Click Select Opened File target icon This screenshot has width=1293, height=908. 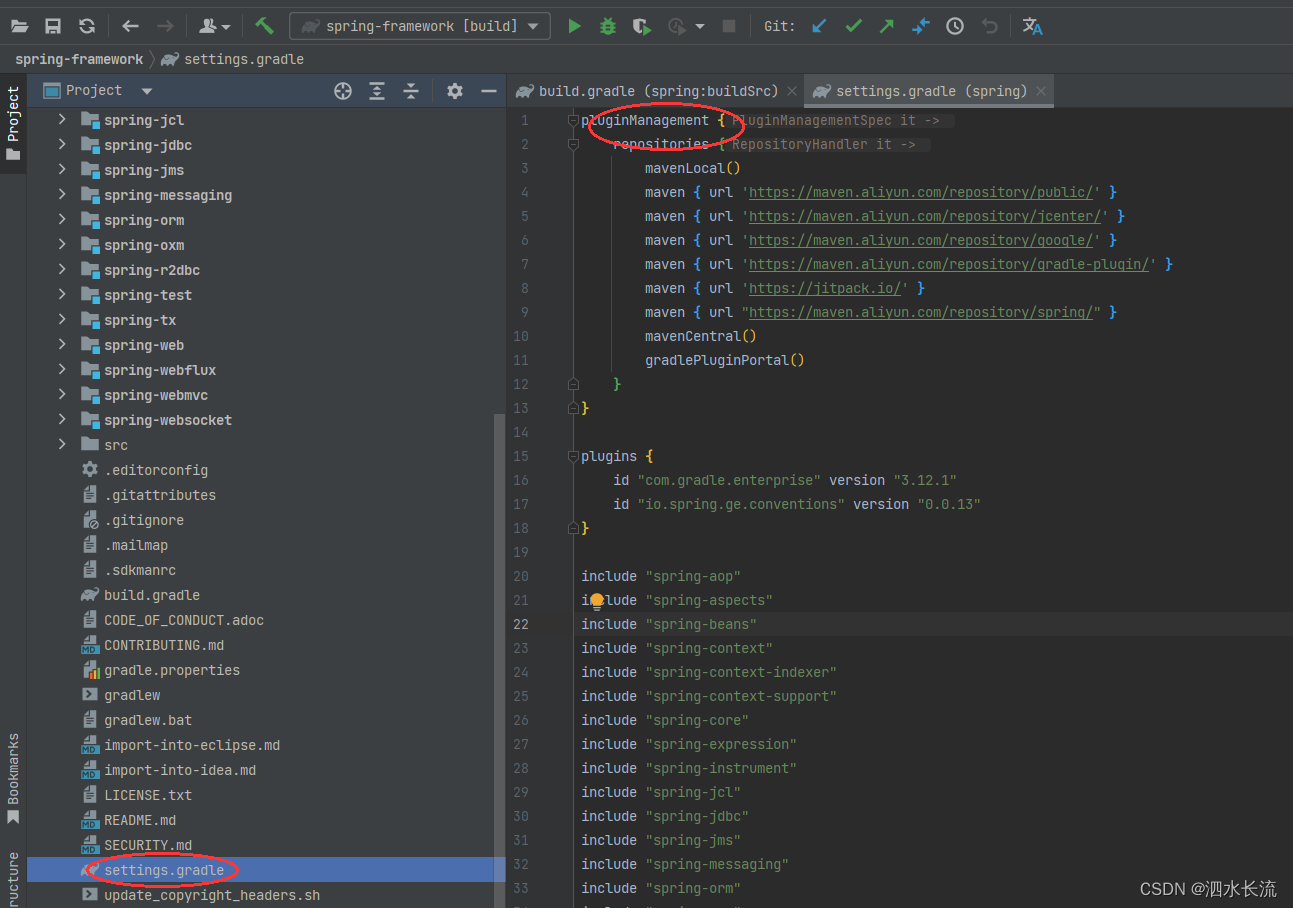(343, 91)
